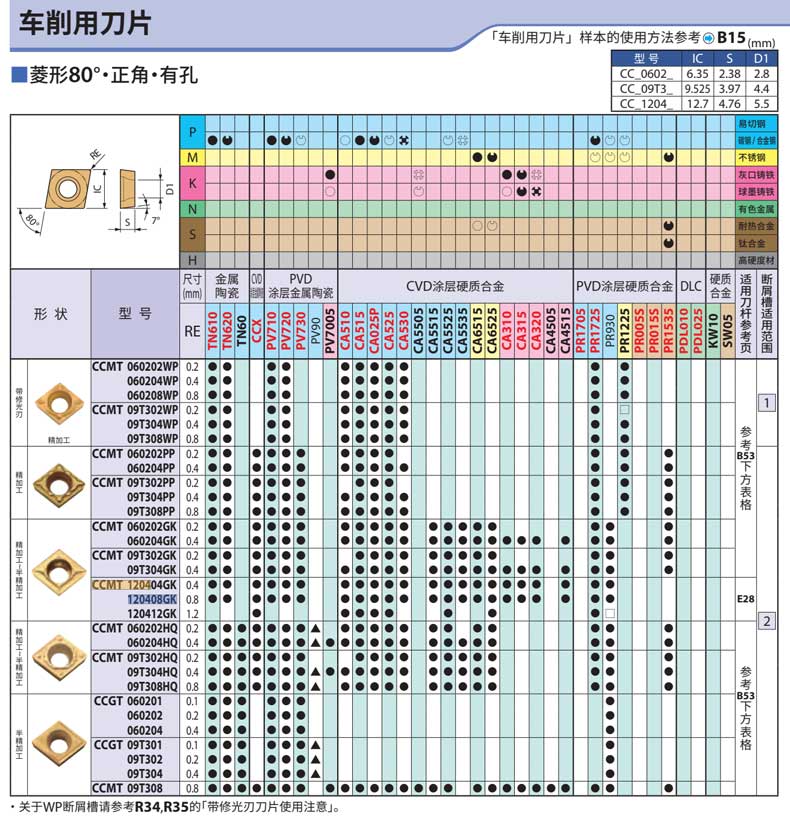Open the B15 usage reference link
Viewport: 790px width, 824px height.
[733, 37]
